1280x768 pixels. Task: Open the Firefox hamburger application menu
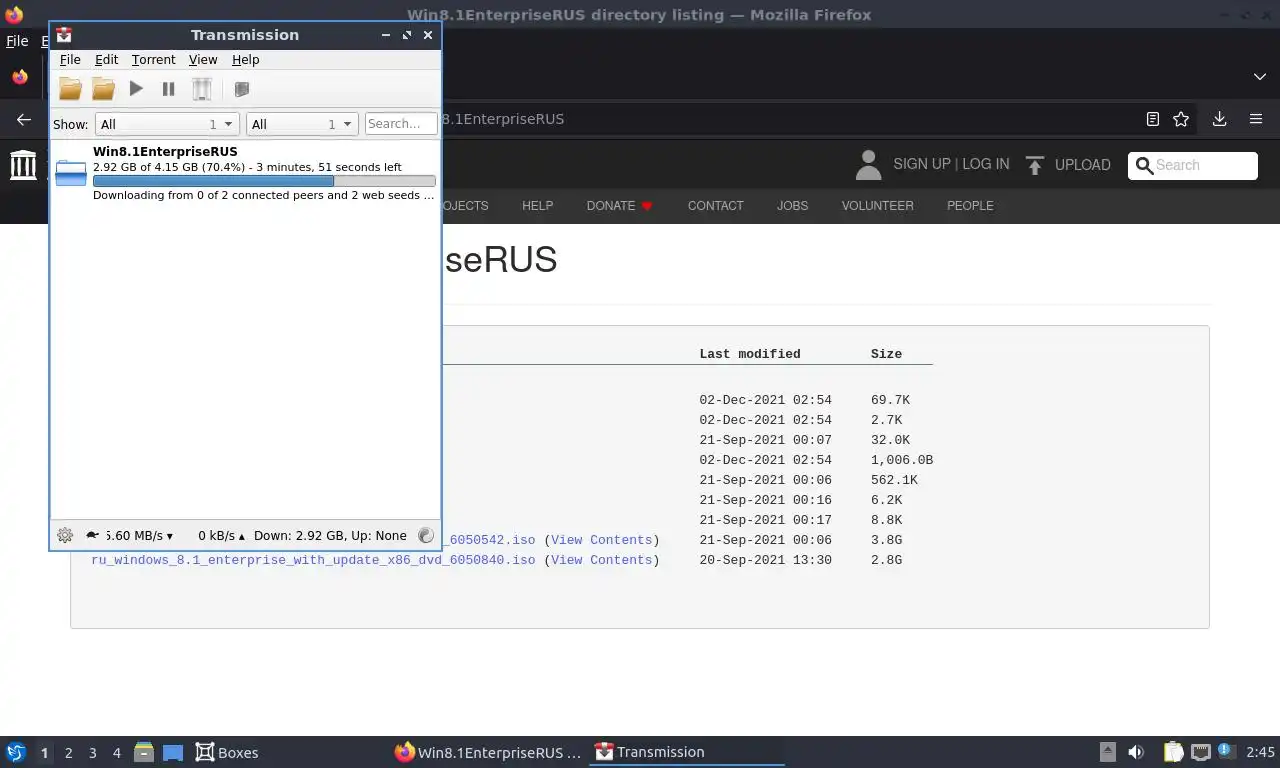pos(1256,119)
